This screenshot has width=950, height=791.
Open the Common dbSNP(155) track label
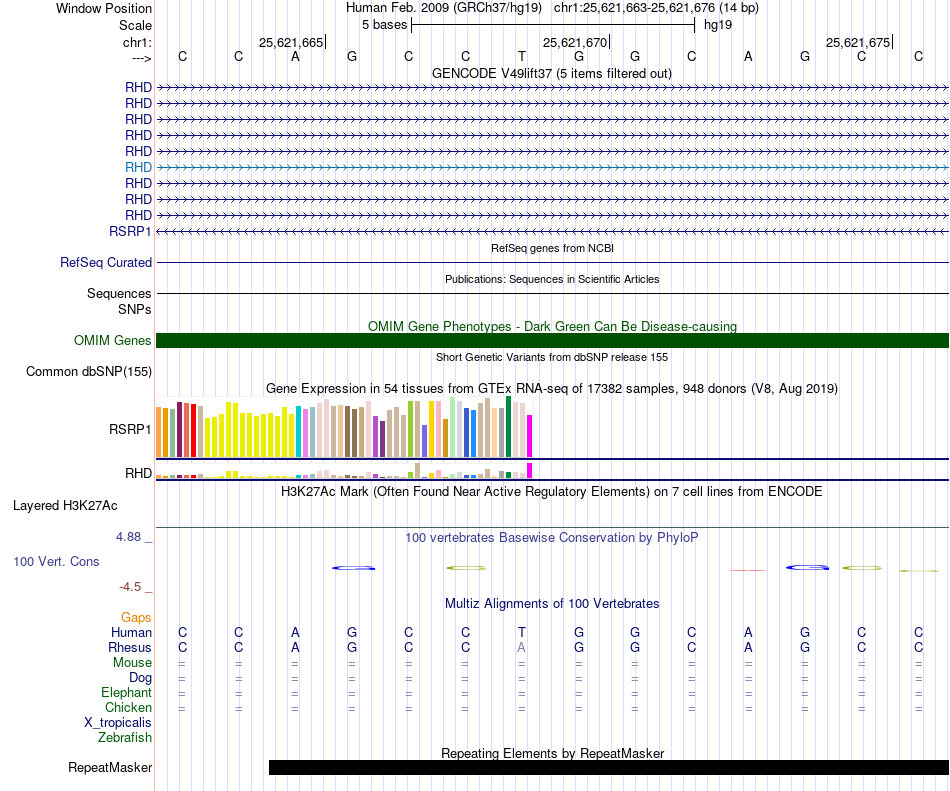click(88, 372)
